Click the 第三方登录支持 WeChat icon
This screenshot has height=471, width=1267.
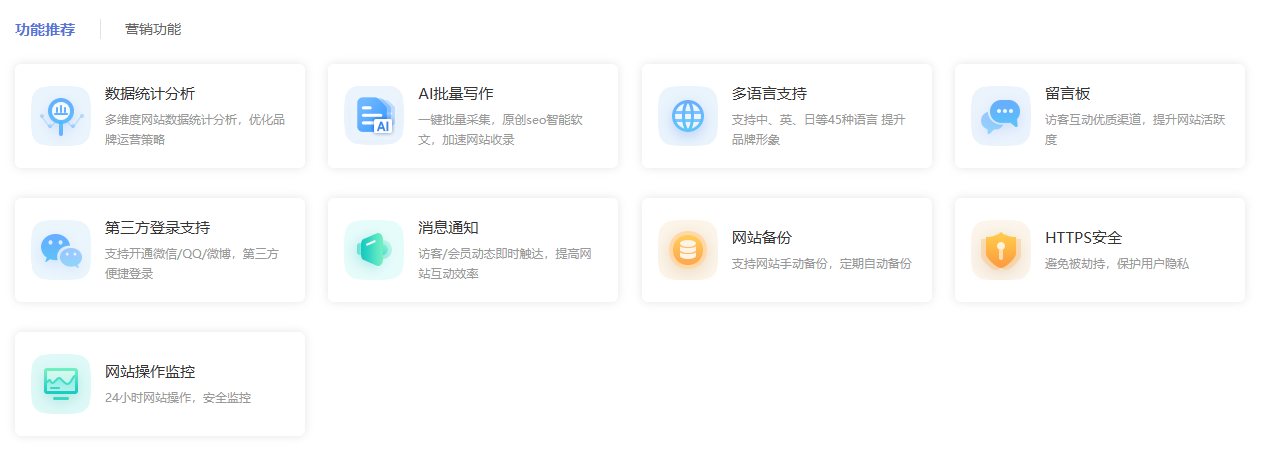tap(61, 249)
